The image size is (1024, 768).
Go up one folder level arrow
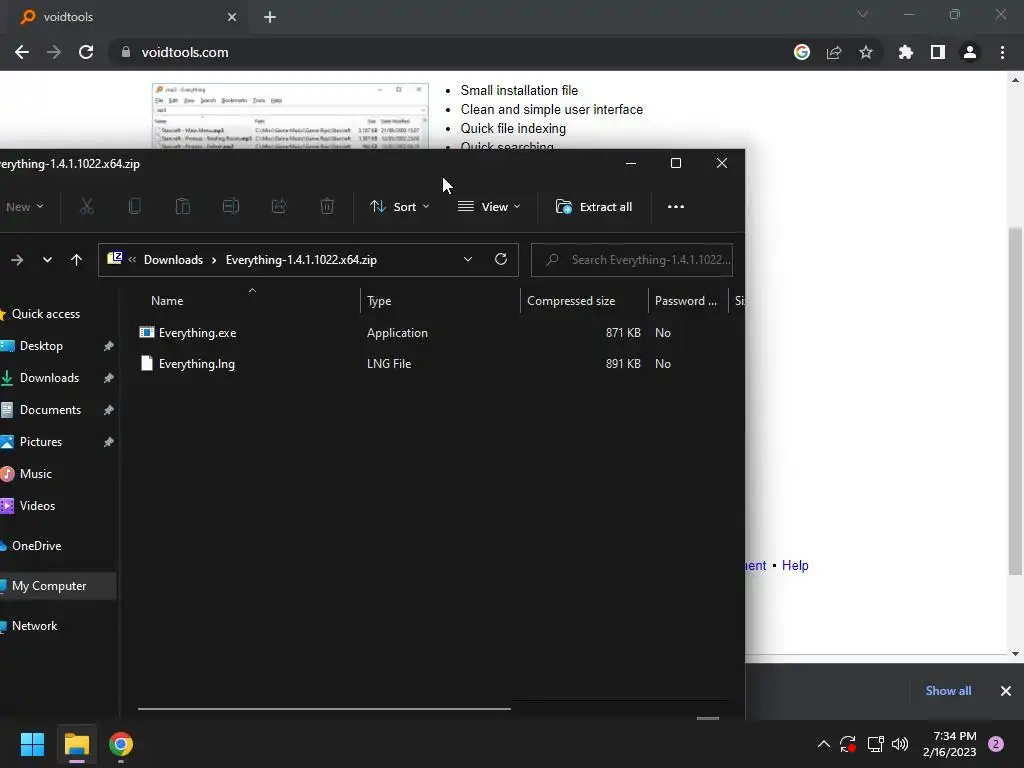coord(76,260)
